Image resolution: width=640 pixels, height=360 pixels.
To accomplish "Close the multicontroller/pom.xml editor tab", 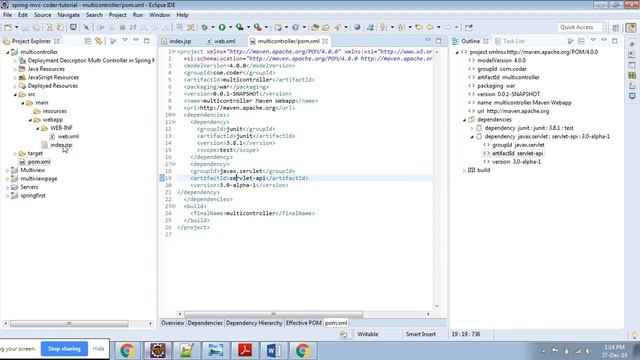I will (325, 41).
